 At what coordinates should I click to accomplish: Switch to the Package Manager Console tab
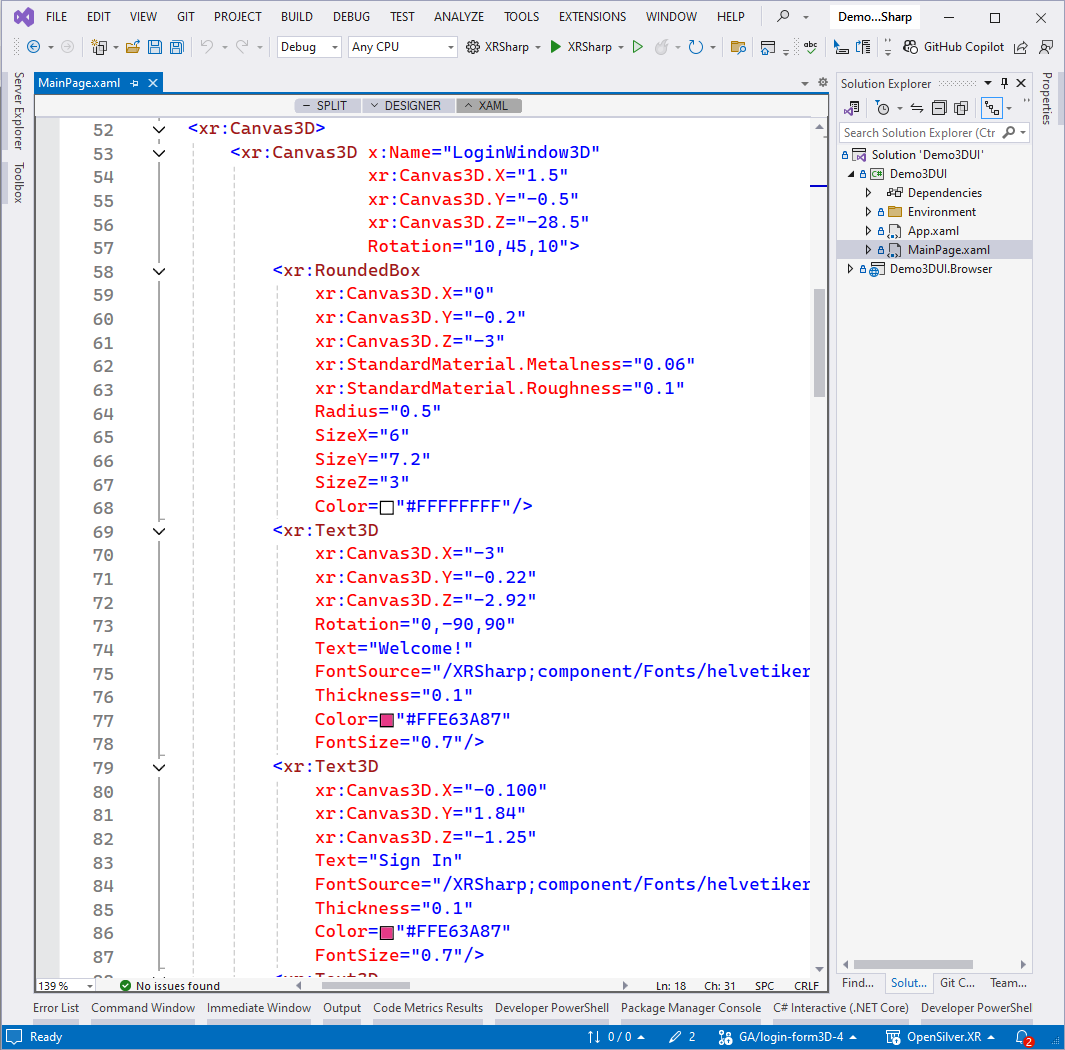[x=691, y=1008]
